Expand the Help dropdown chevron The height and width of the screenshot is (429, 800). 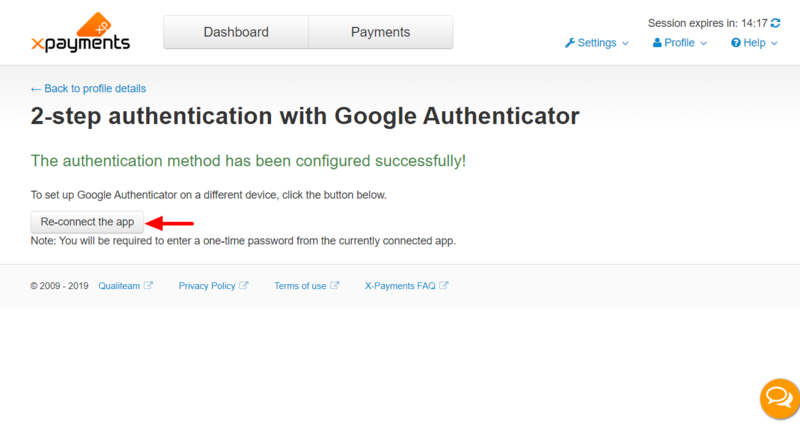tap(774, 43)
